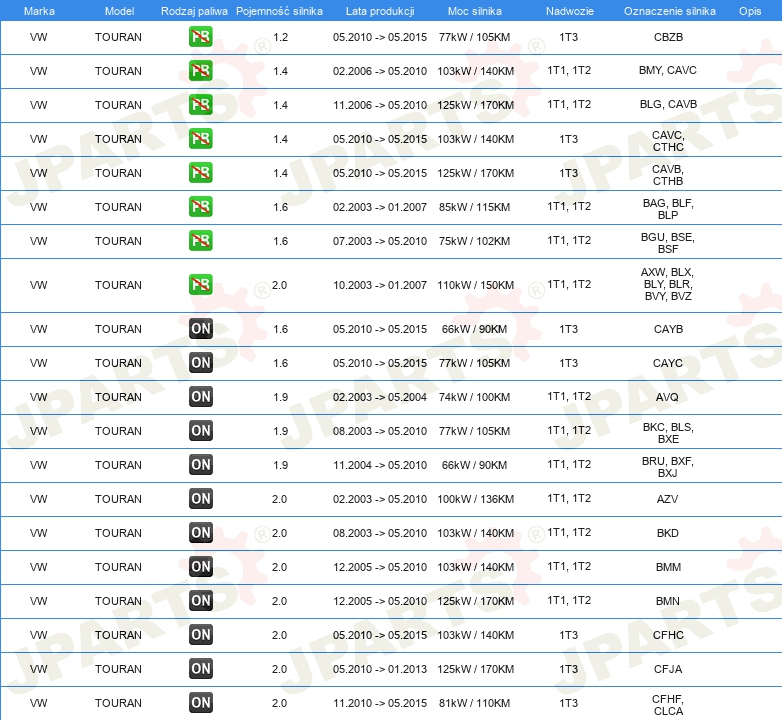
Task: Click the ON diesel icon in the BRU, BXF, BXJ row
Action: click(x=200, y=465)
